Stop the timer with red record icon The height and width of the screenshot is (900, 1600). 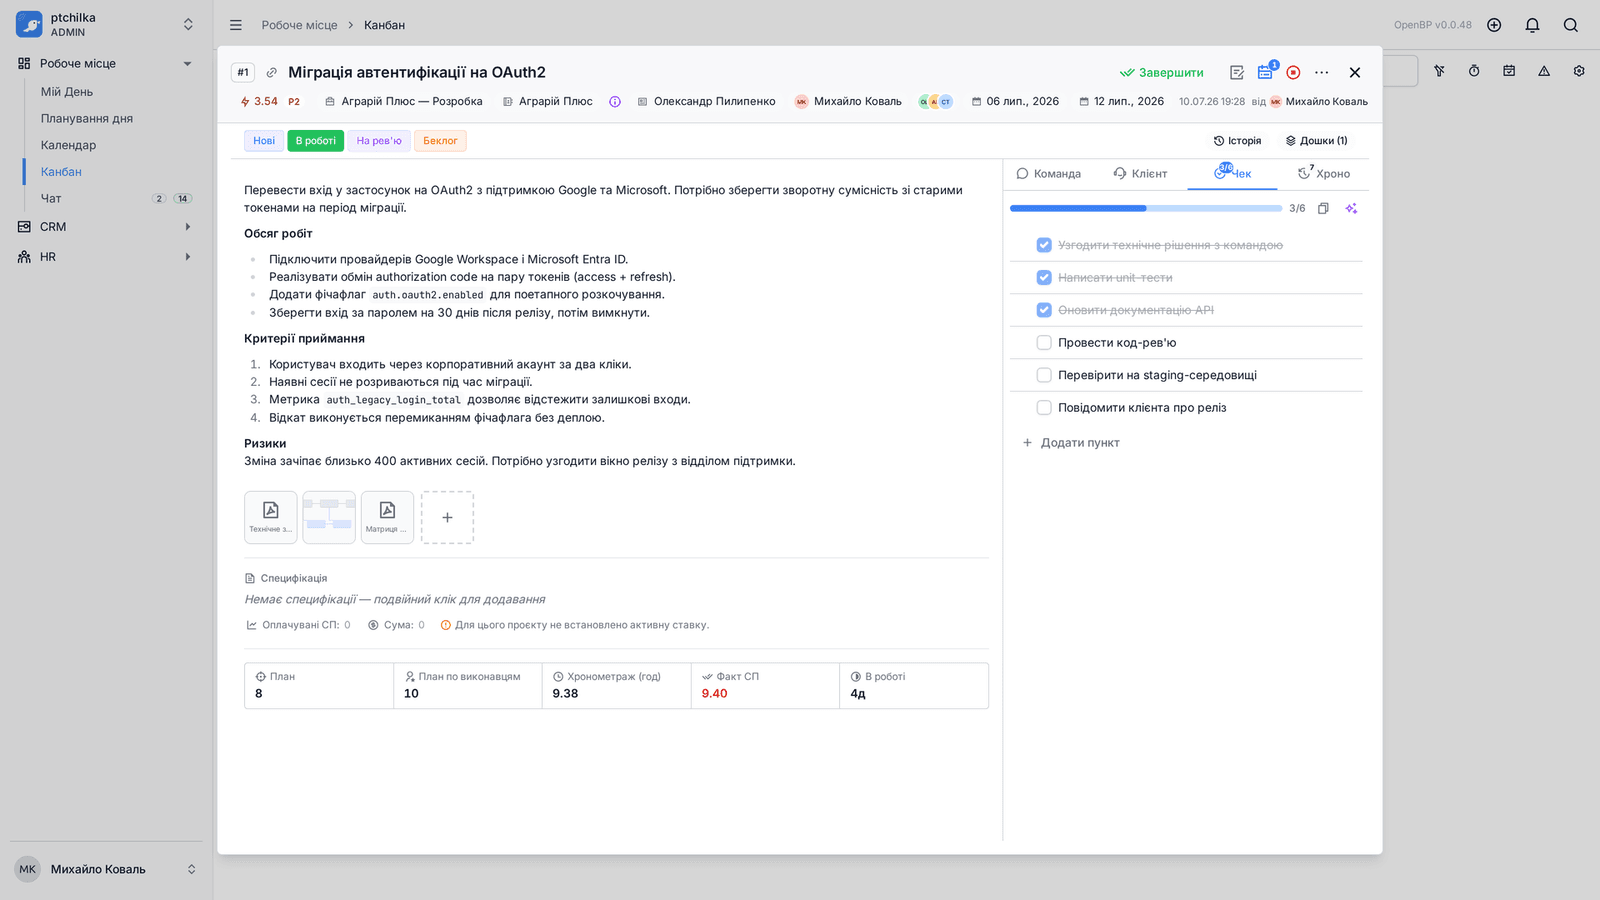pyautogui.click(x=1293, y=73)
